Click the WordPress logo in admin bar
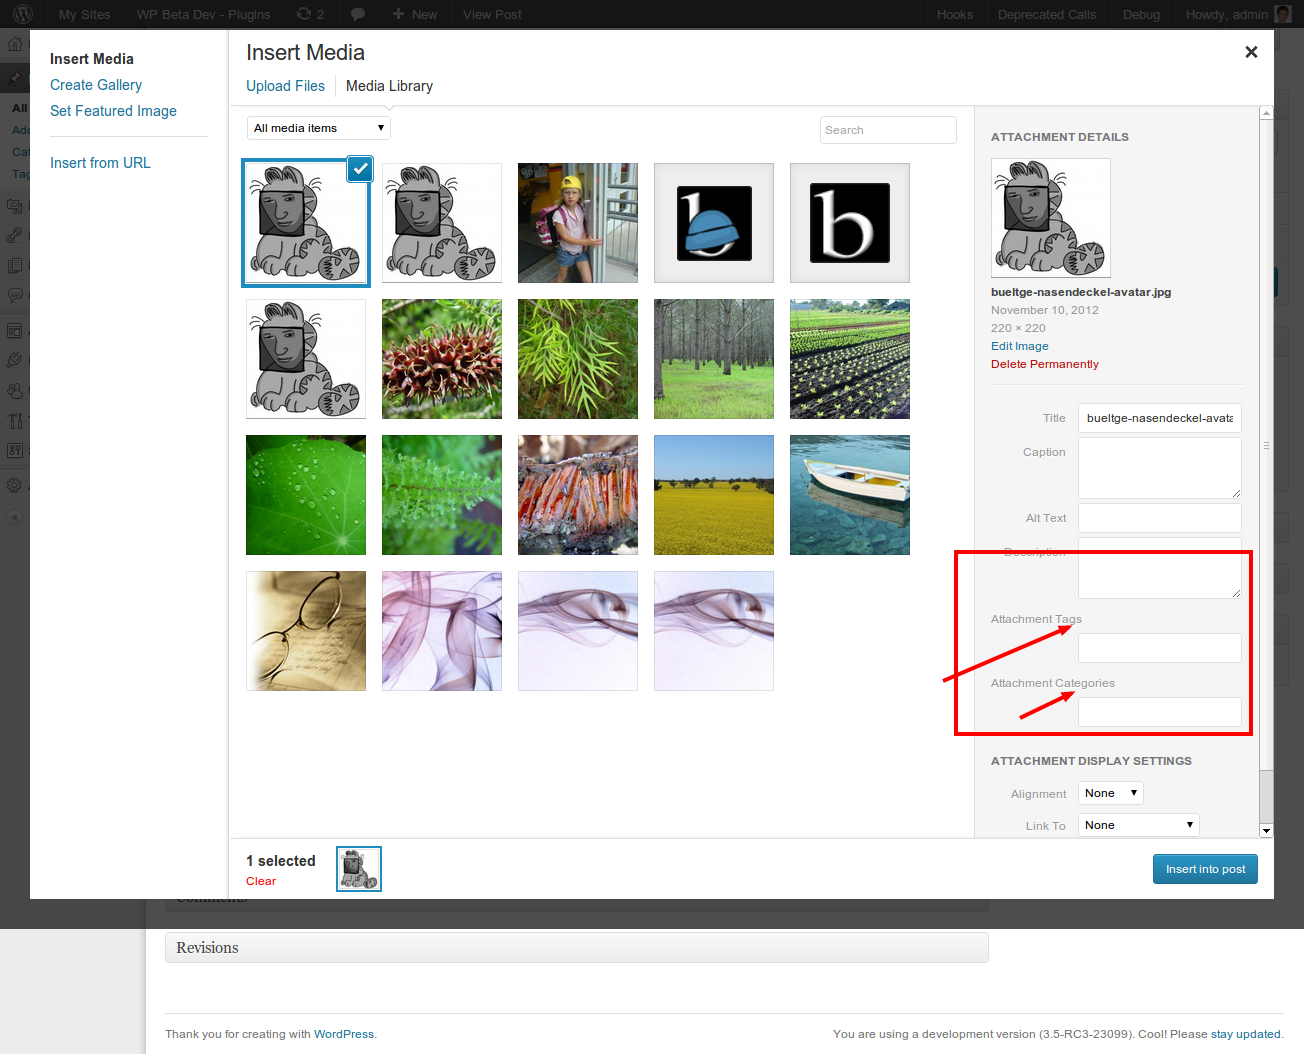This screenshot has height=1054, width=1304. tap(23, 14)
